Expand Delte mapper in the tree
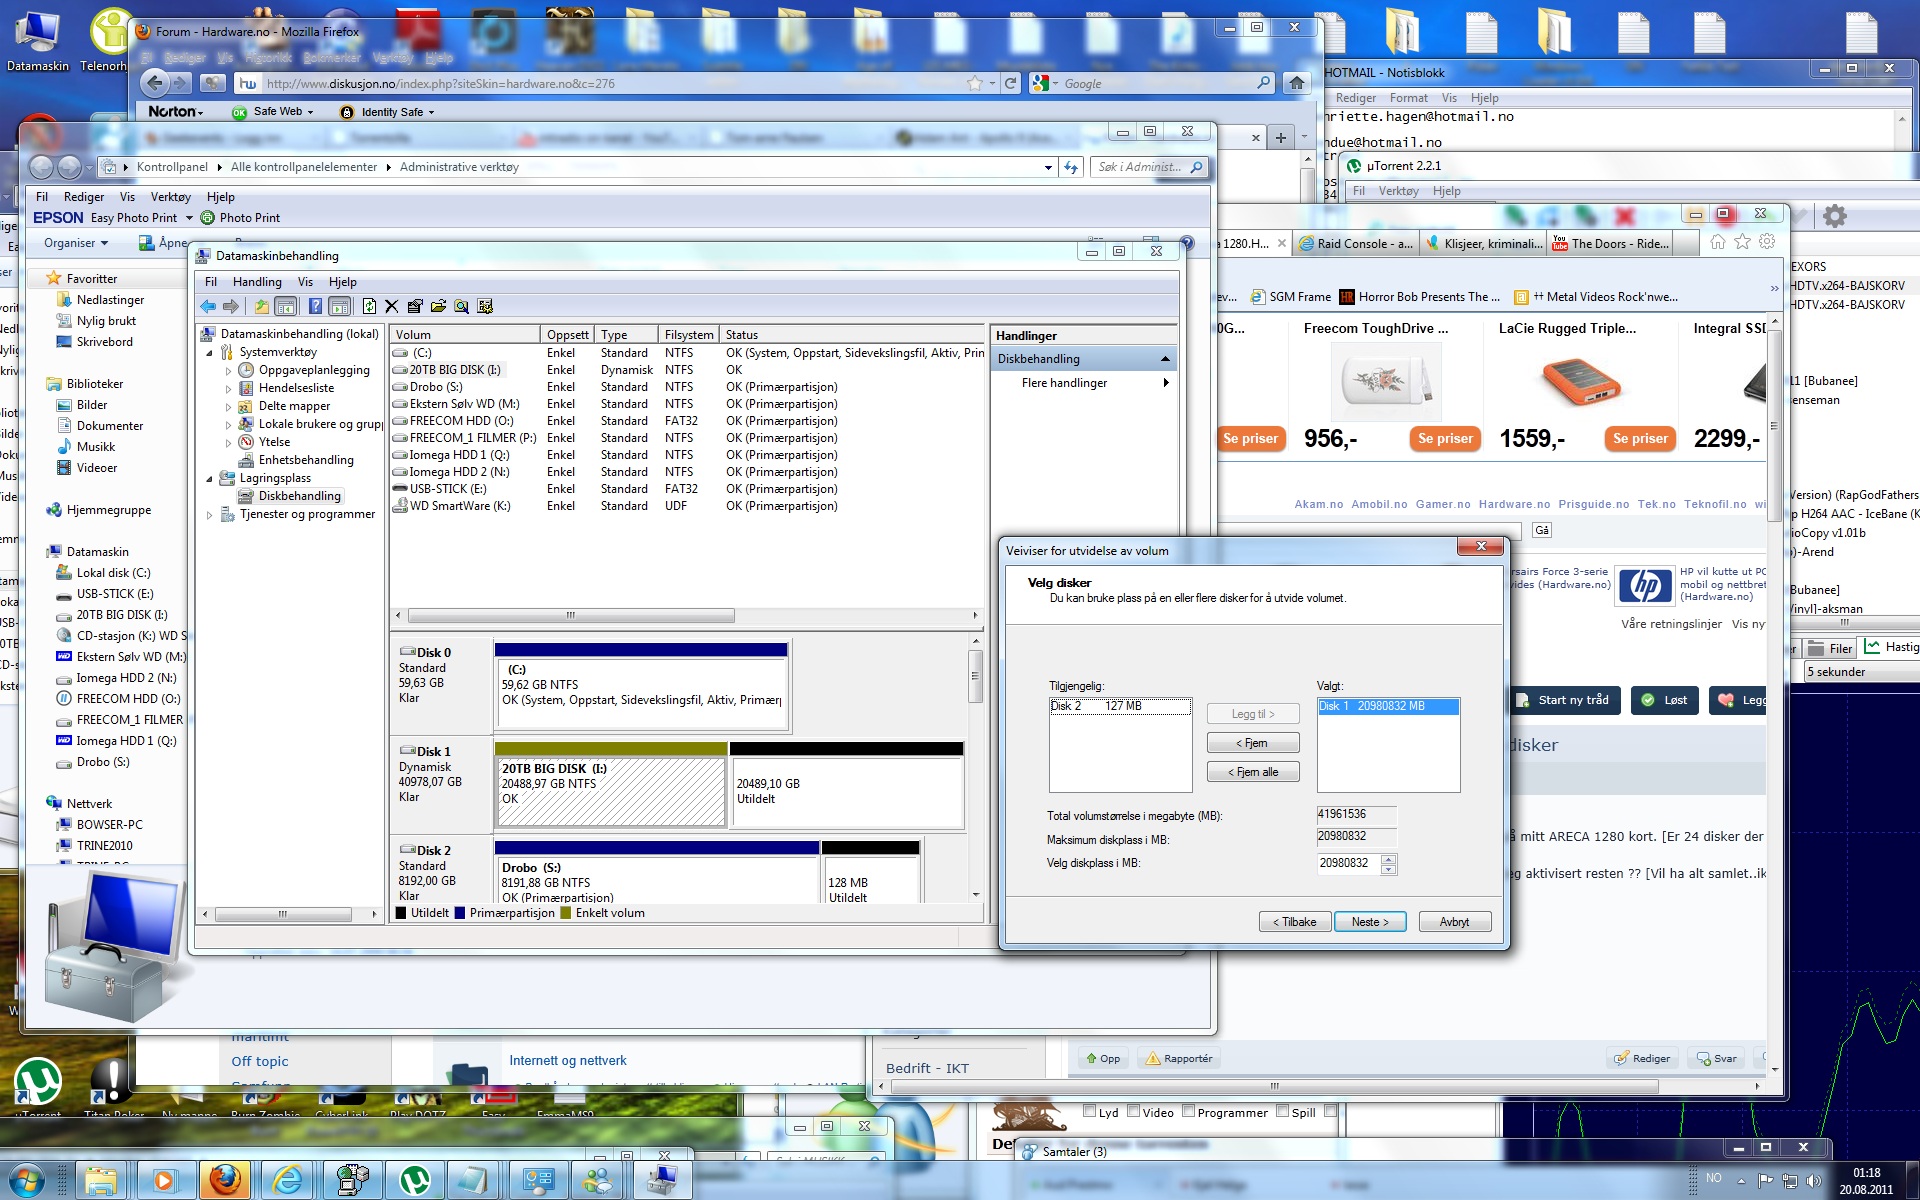Screen dimensions: 1920x1200 (x=228, y=407)
